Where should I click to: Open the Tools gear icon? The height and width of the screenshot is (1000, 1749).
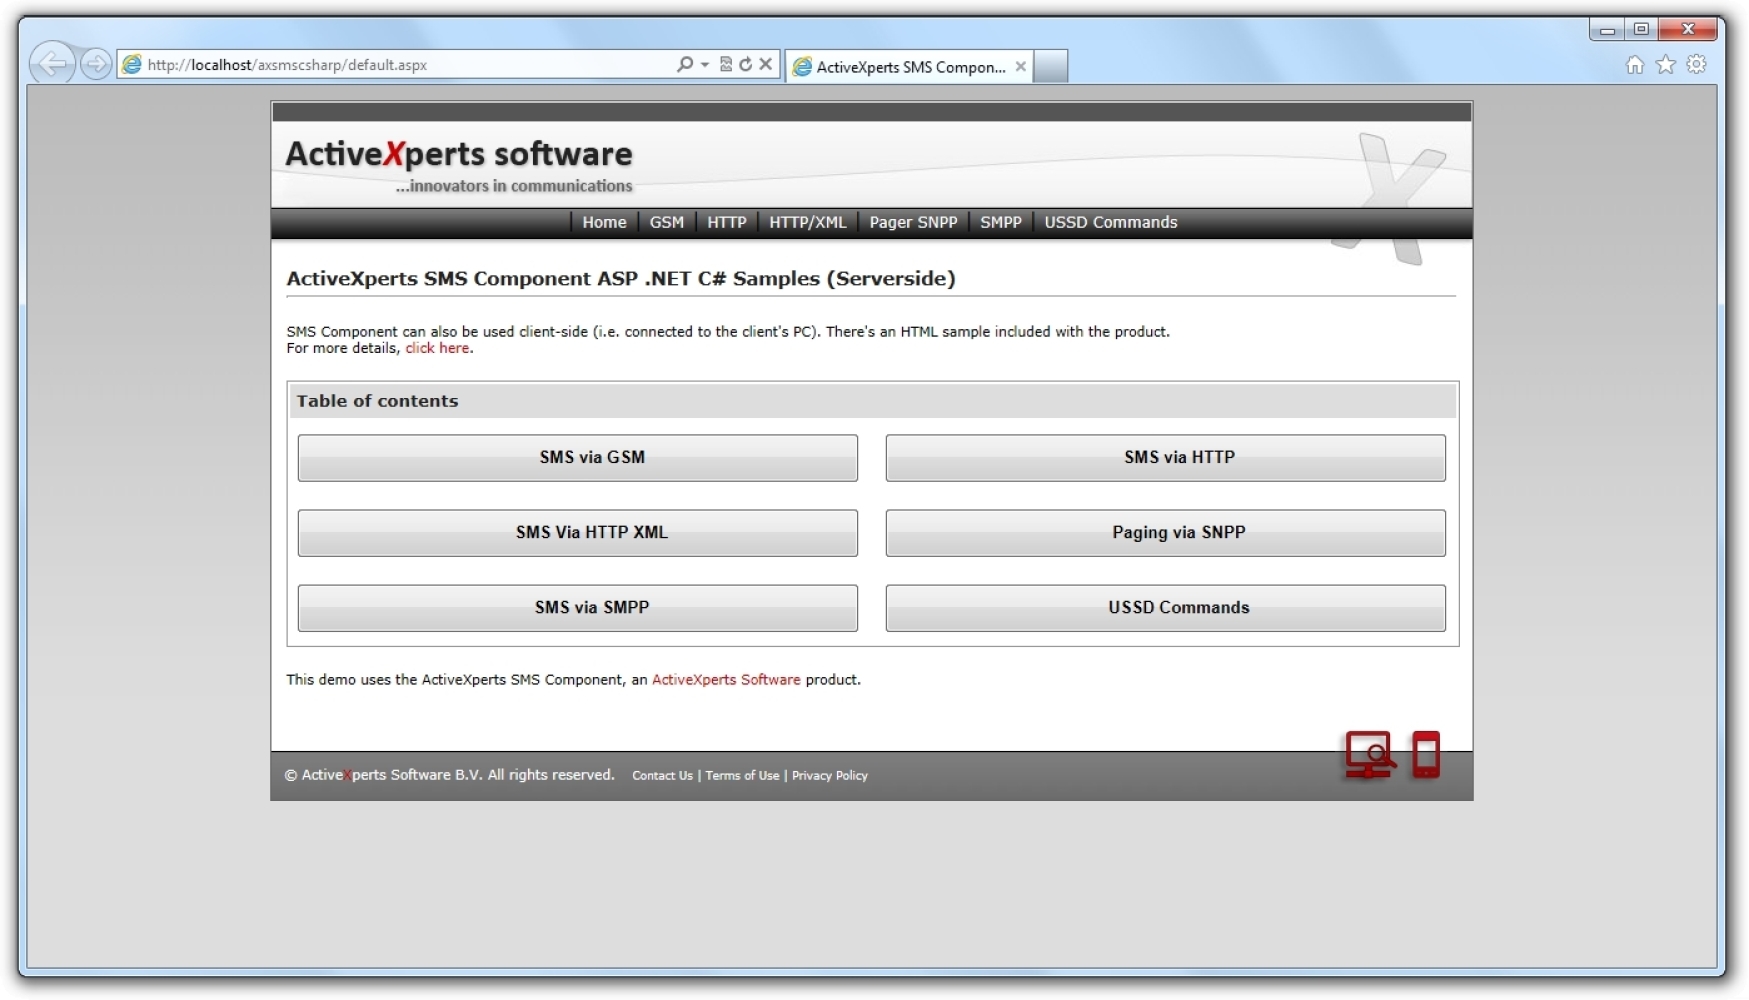pos(1697,64)
